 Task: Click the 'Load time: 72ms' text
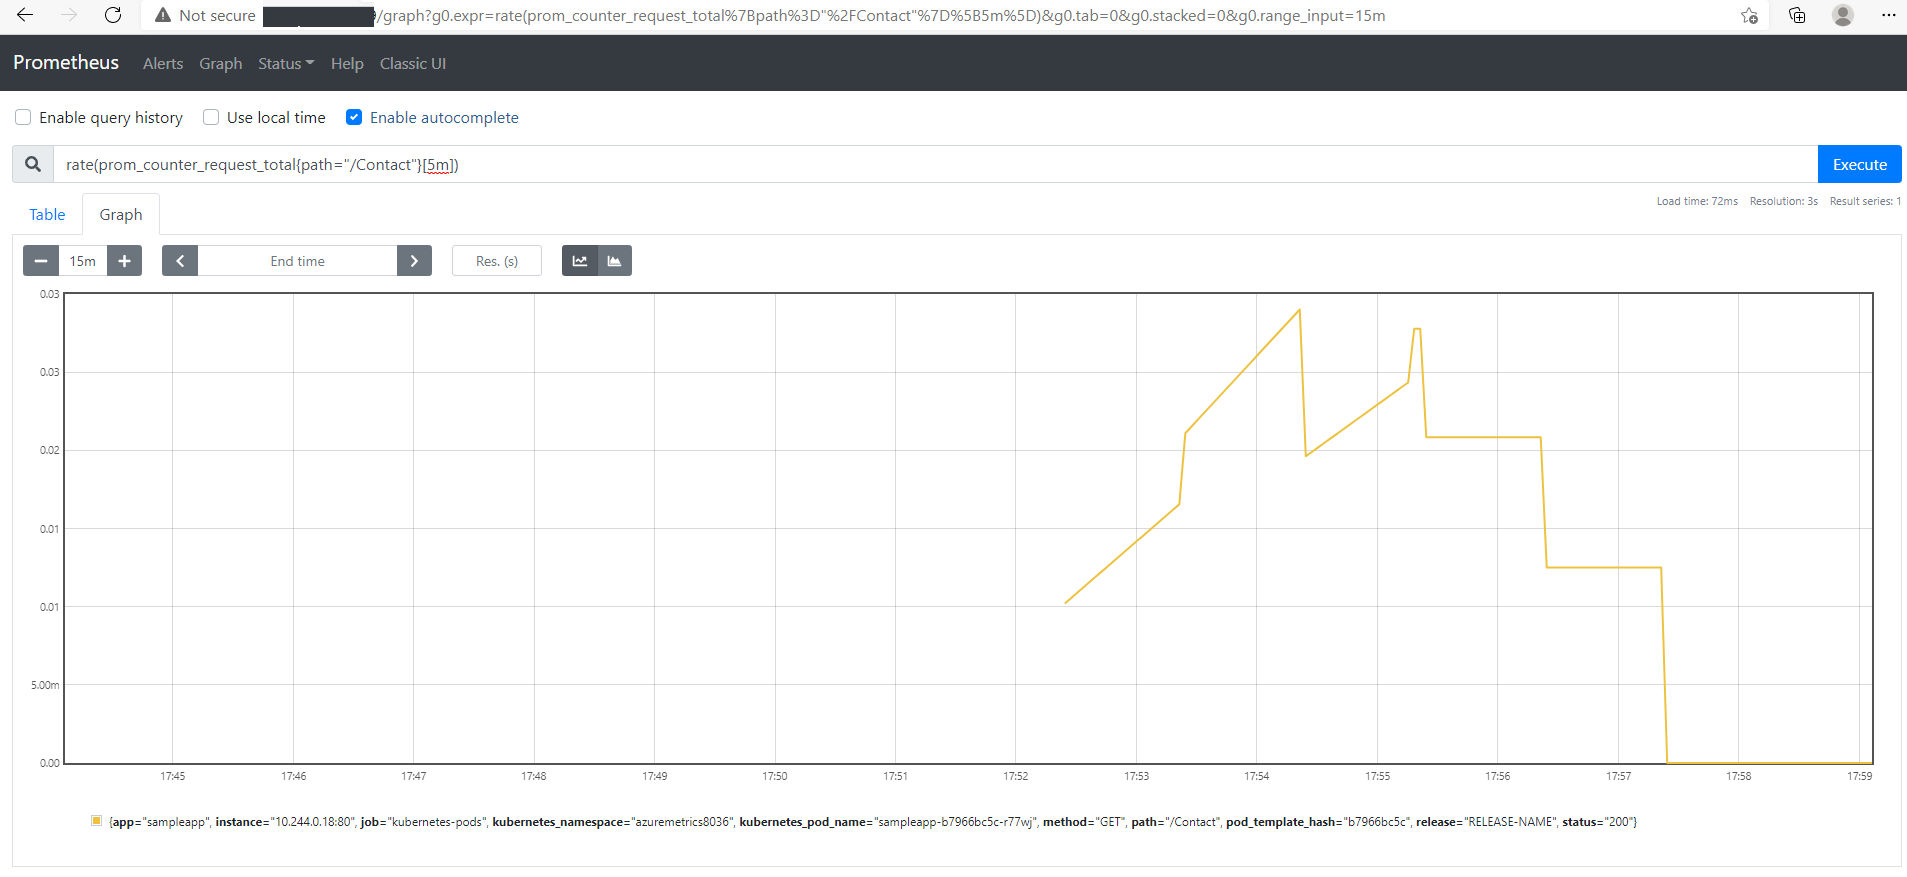coord(1697,201)
